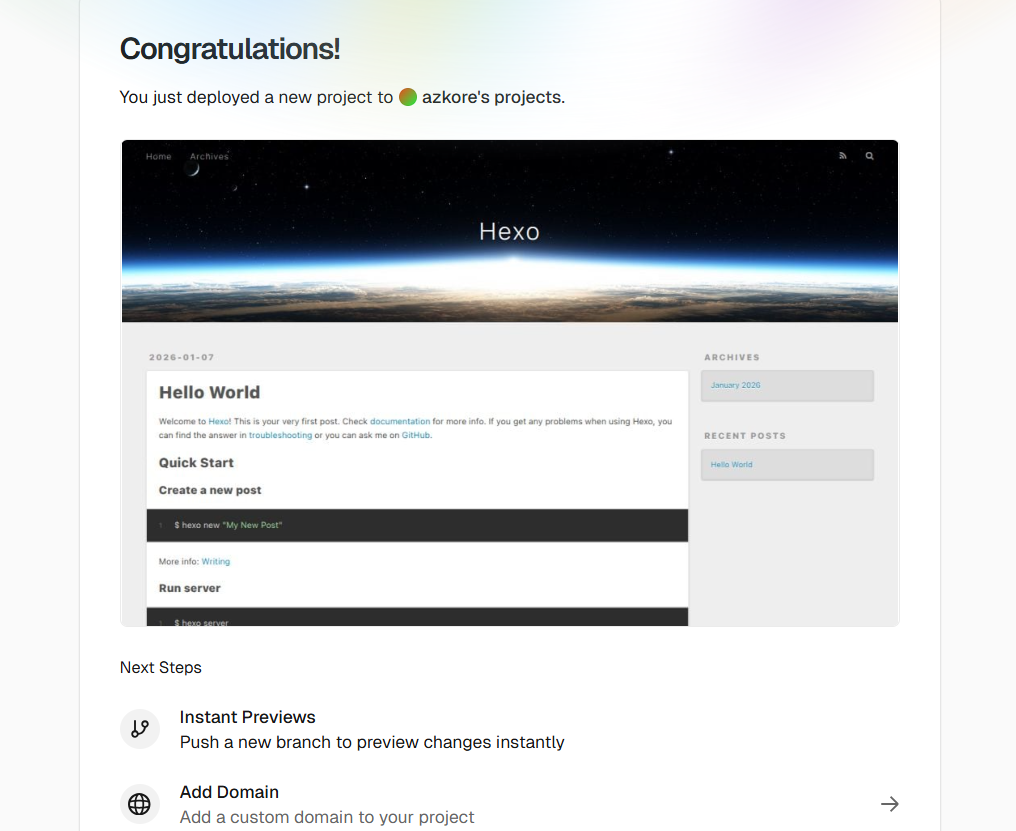Click the Writing link under More info
Image resolution: width=1016 pixels, height=831 pixels.
[216, 562]
